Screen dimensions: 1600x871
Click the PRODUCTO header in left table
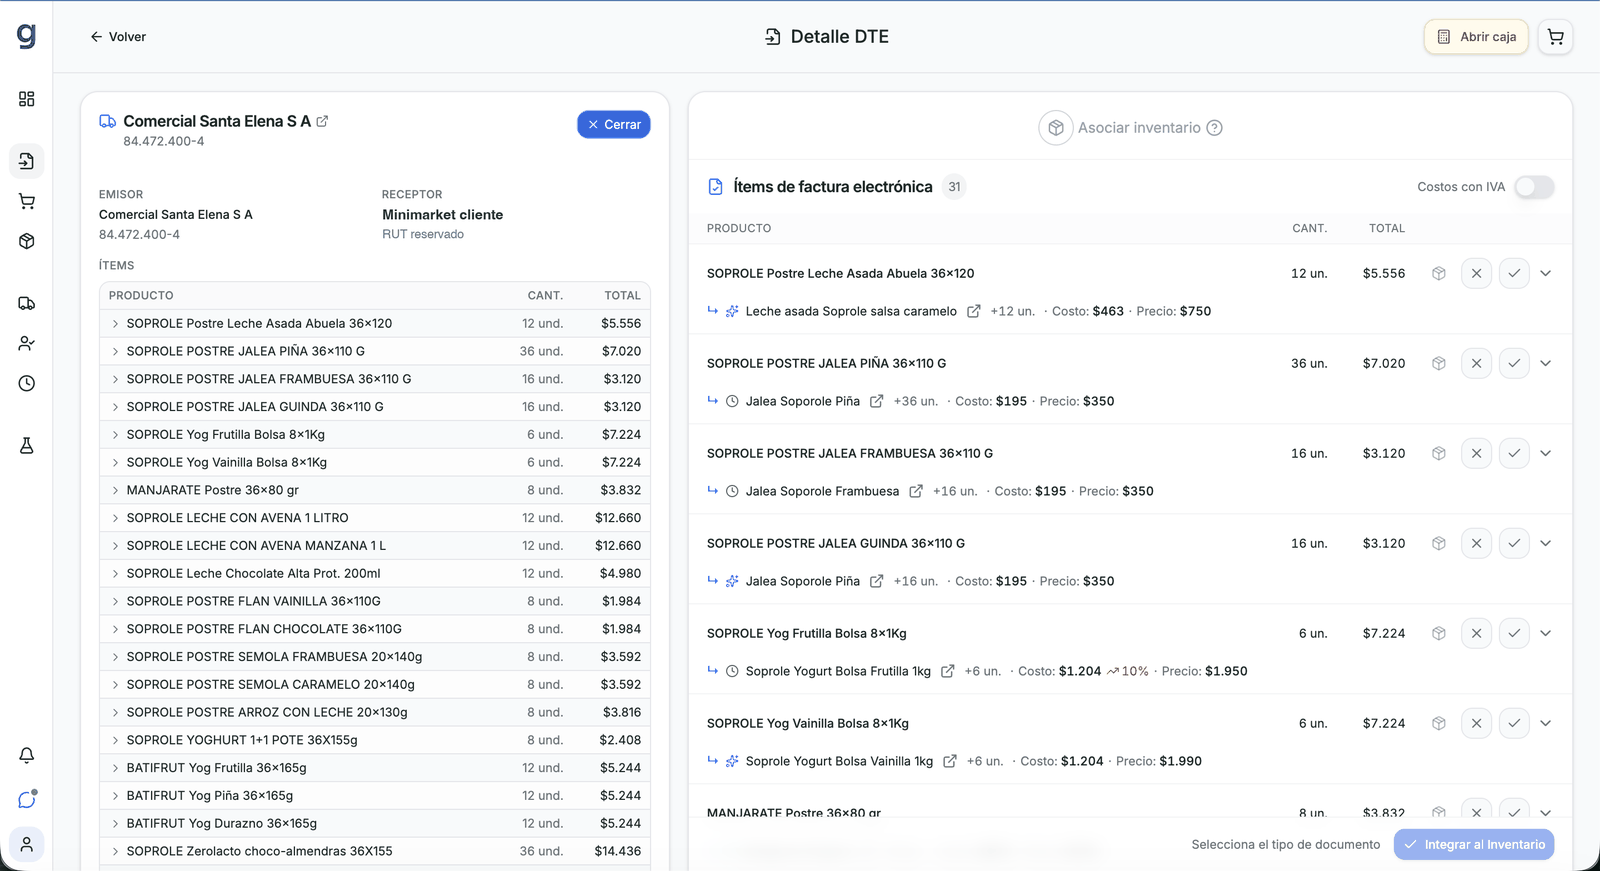click(141, 296)
